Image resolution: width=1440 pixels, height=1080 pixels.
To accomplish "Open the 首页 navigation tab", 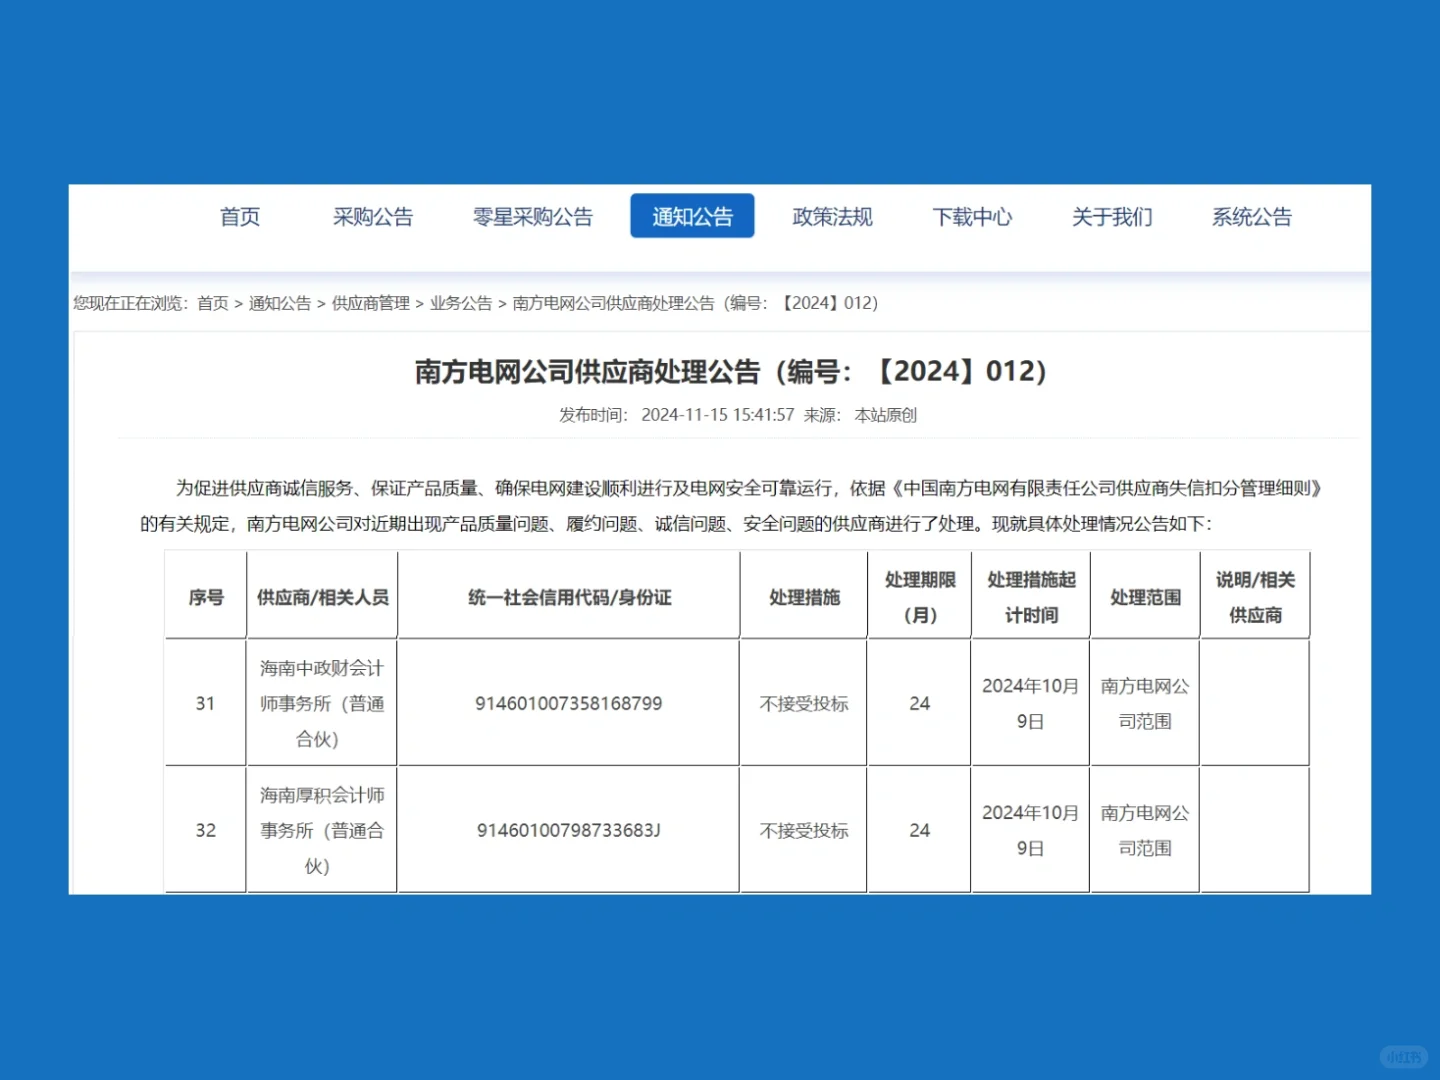I will pos(240,217).
